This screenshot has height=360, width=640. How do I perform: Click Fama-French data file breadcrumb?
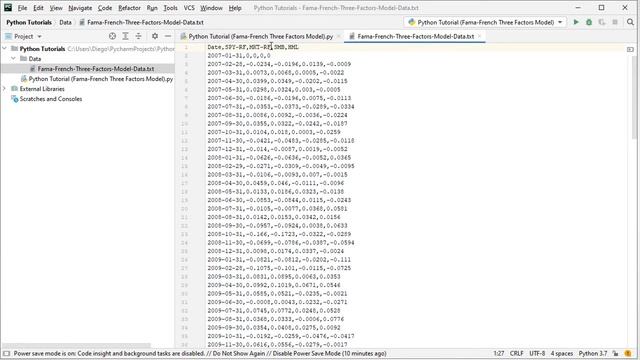(141, 22)
